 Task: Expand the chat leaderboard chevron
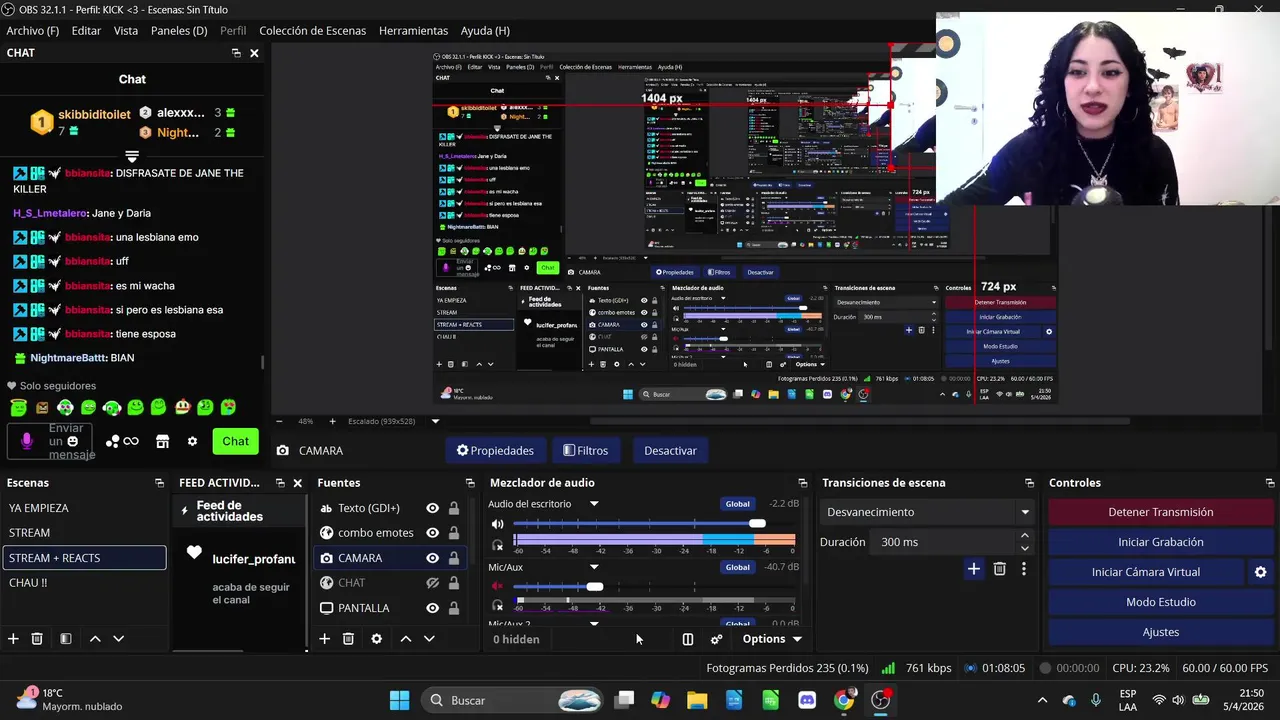point(131,157)
